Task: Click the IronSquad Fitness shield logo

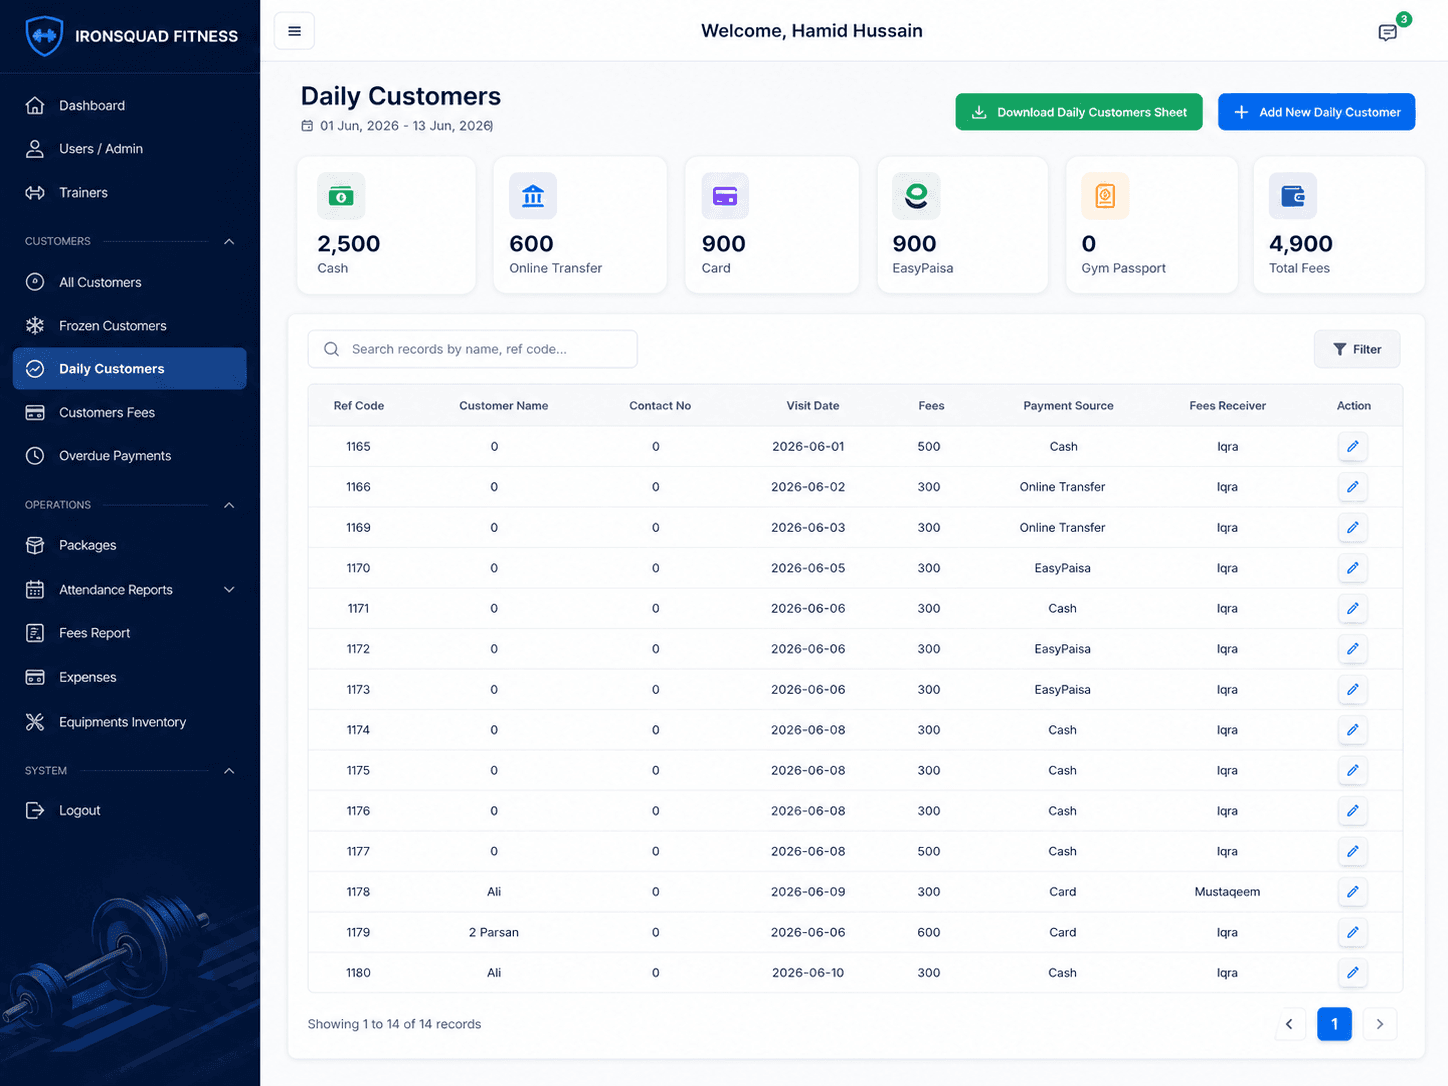Action: 44,36
